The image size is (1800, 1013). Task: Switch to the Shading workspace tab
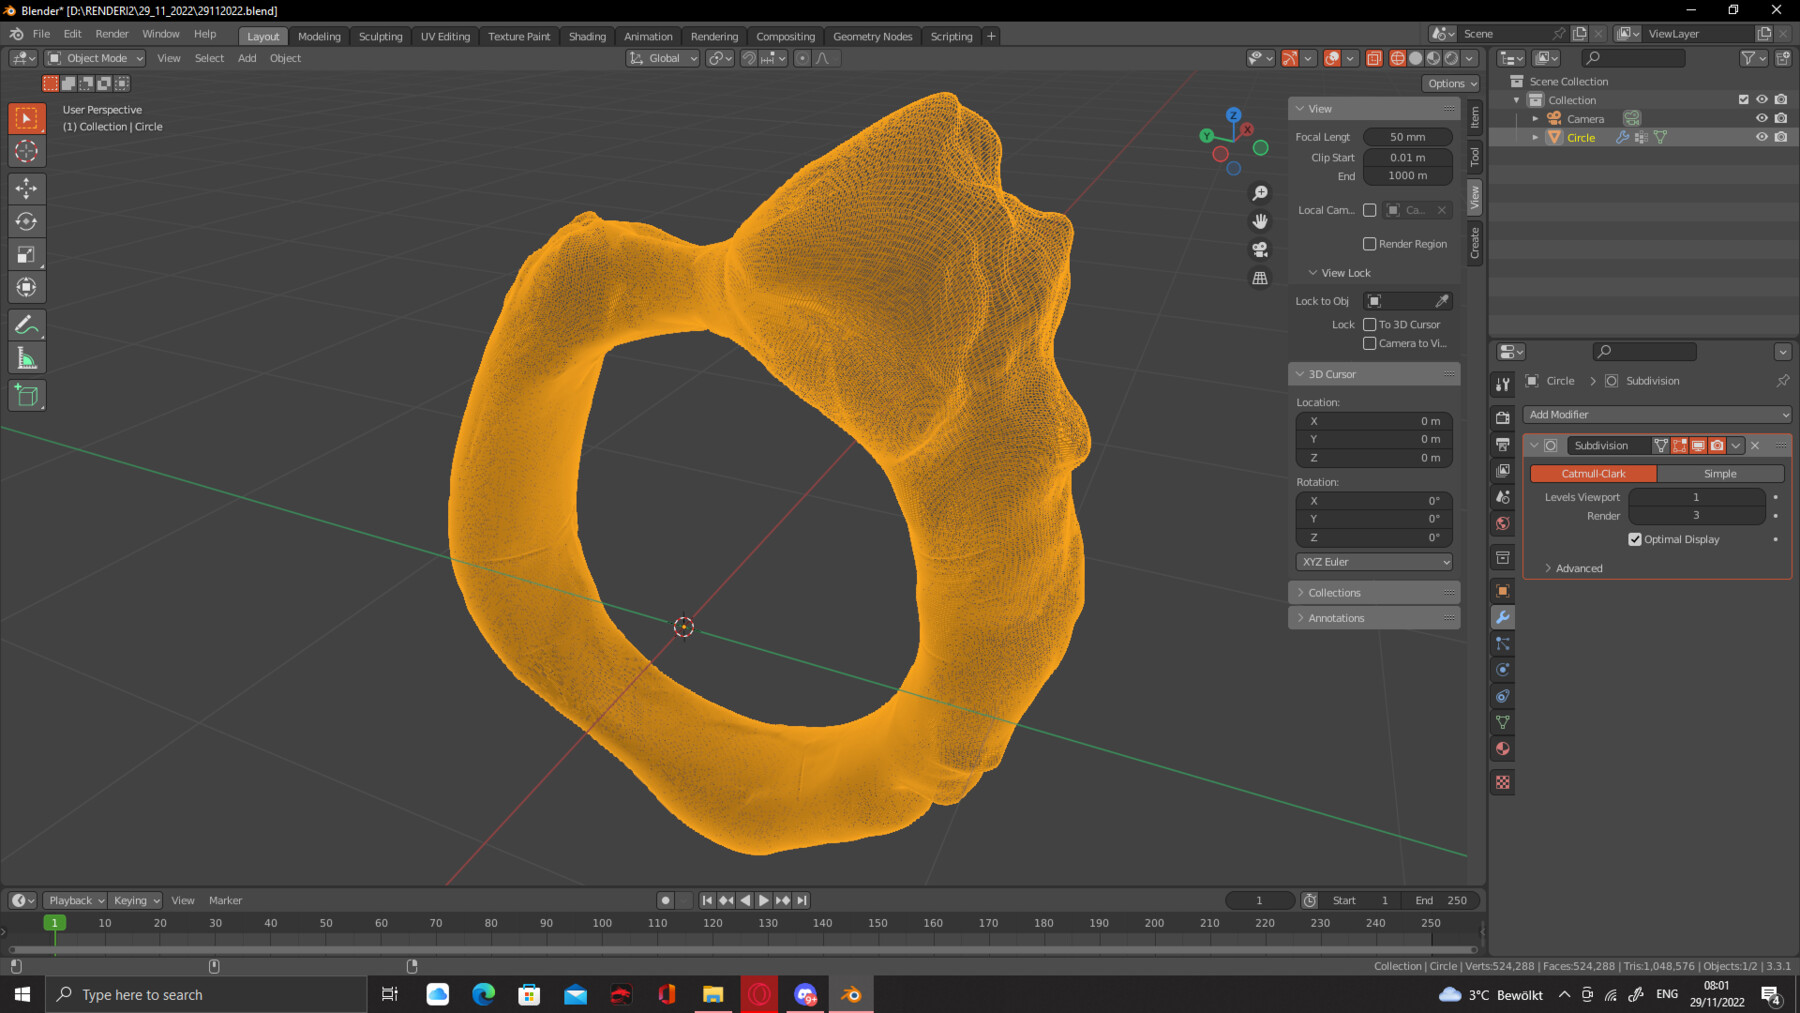click(587, 36)
